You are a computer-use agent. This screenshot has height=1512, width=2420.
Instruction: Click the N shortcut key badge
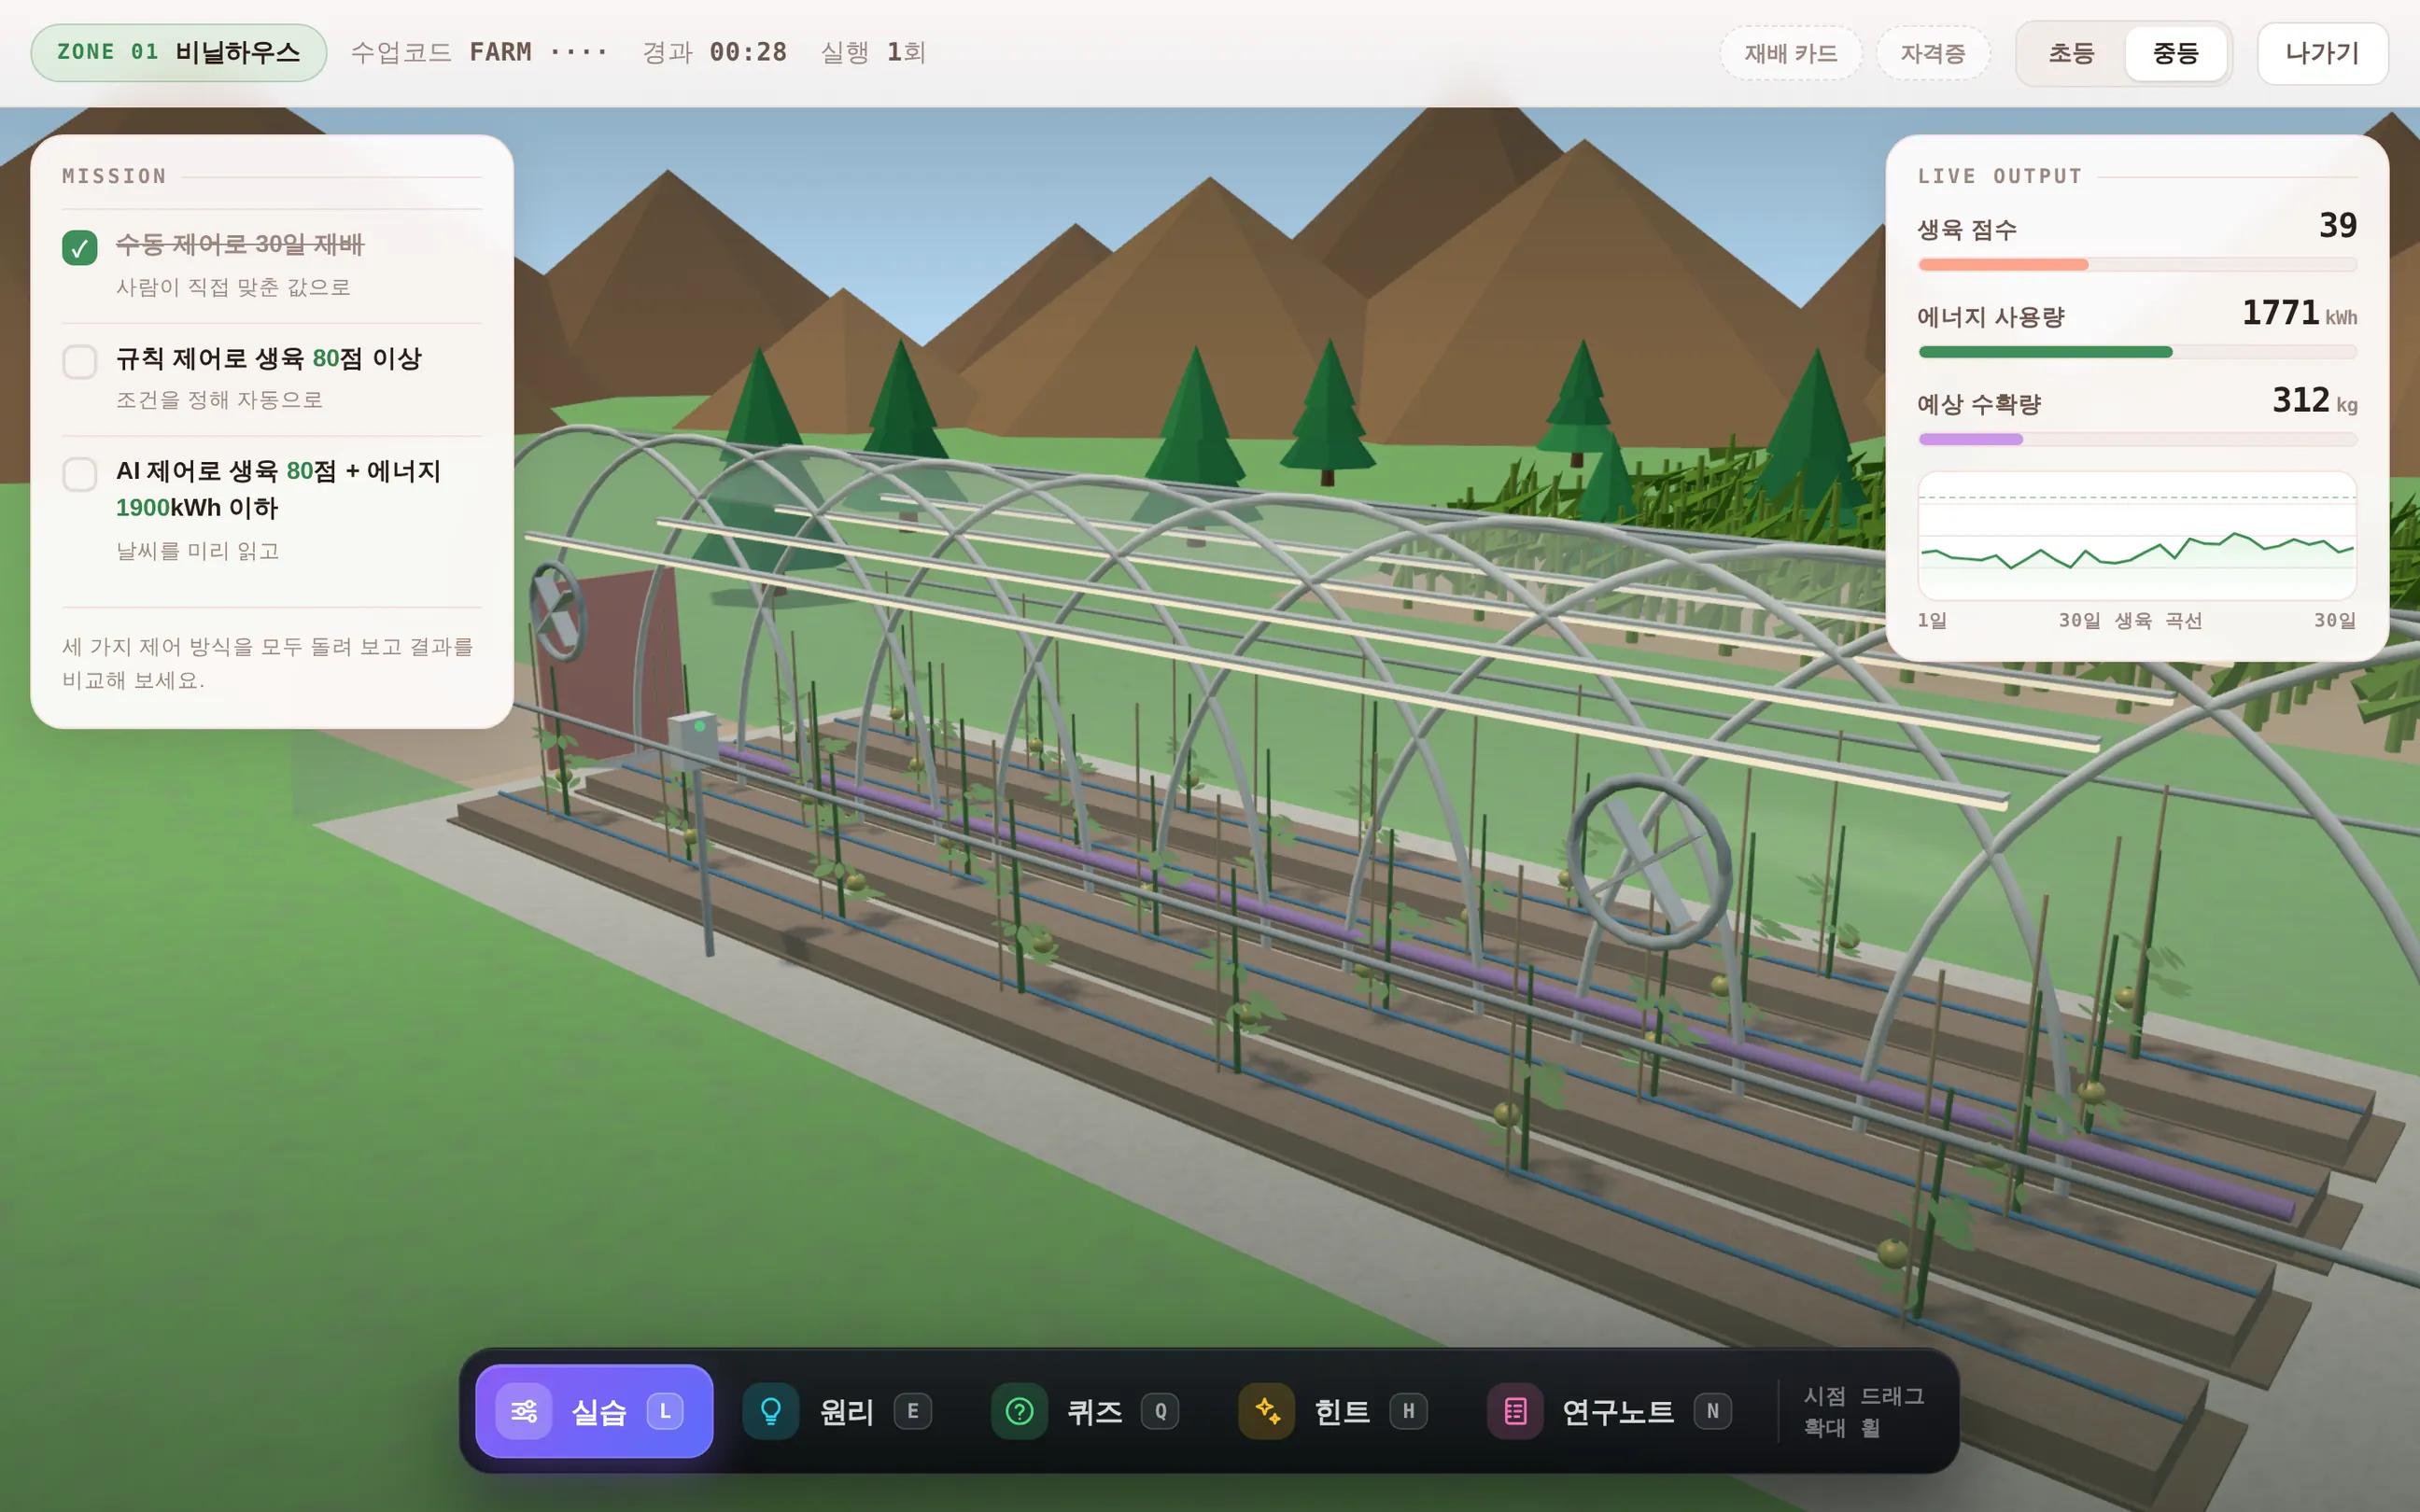point(1712,1411)
